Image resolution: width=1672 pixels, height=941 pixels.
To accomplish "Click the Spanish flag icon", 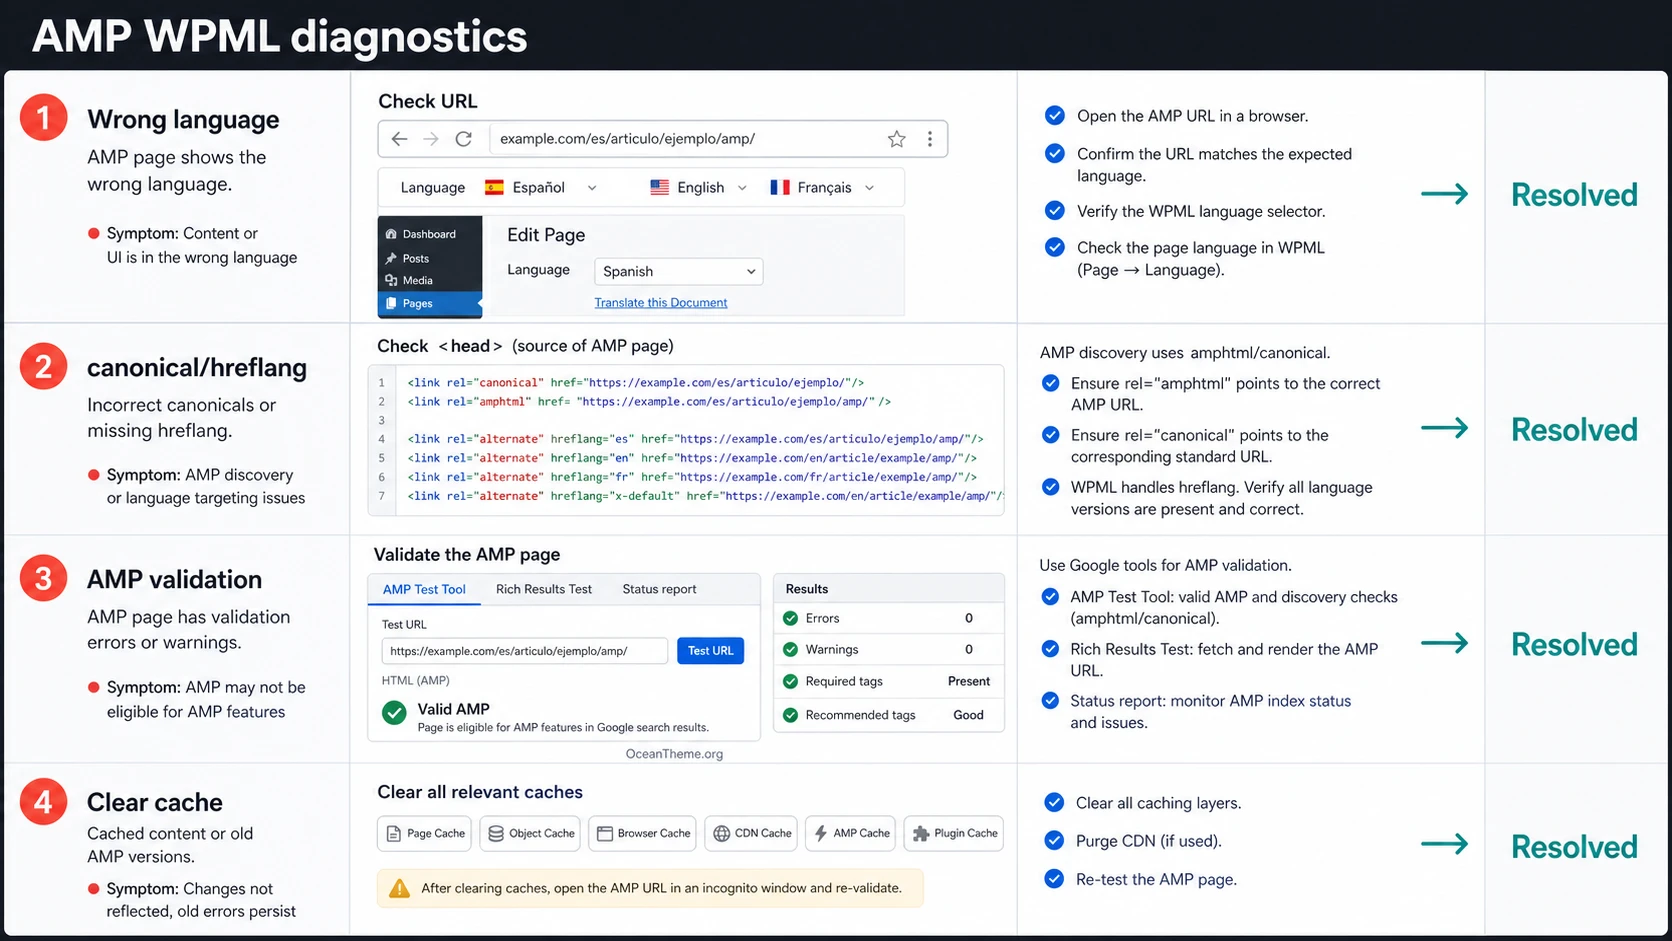I will [494, 187].
